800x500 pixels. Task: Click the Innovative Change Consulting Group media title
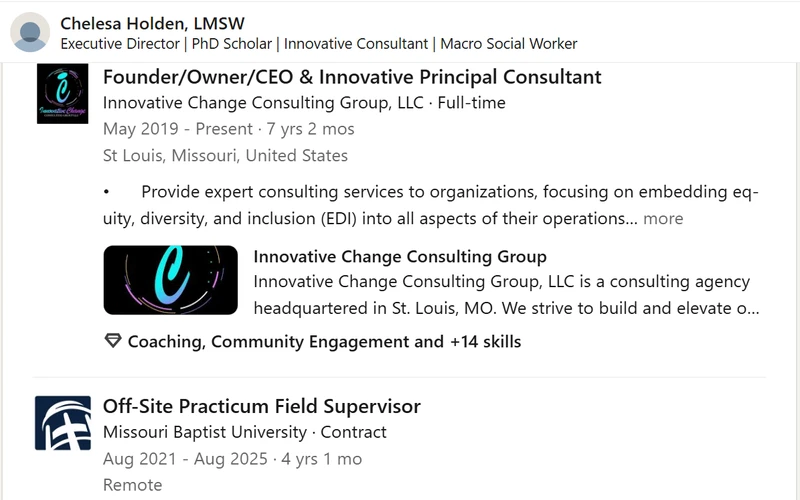pos(400,256)
